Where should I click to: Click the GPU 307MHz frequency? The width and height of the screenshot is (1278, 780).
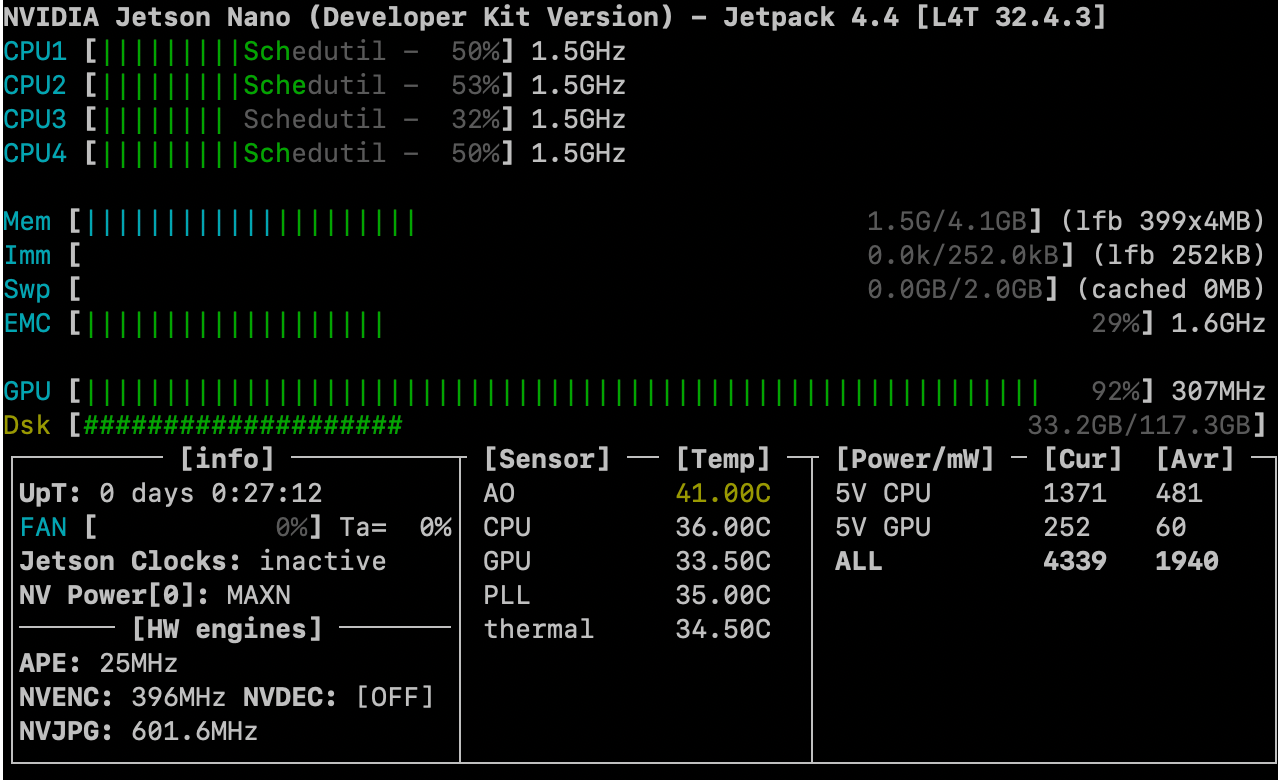pyautogui.click(x=1219, y=391)
